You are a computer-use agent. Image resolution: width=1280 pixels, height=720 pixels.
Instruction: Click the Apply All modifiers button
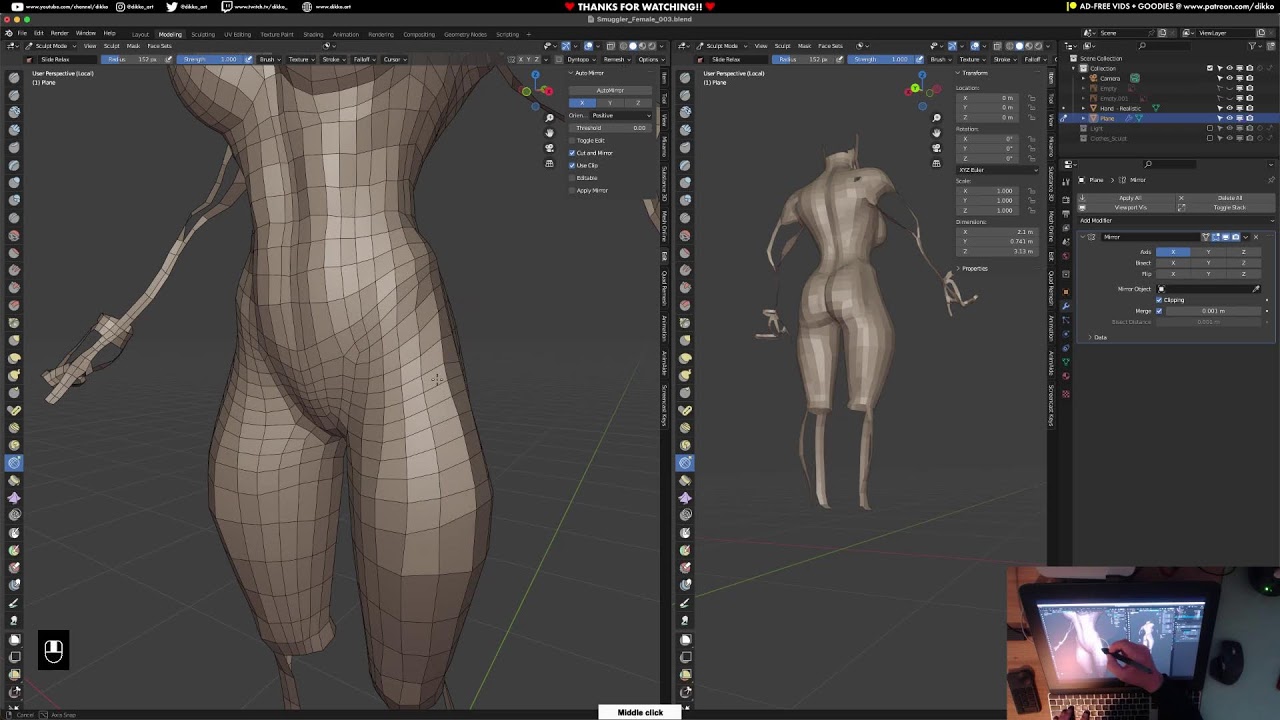click(1130, 198)
